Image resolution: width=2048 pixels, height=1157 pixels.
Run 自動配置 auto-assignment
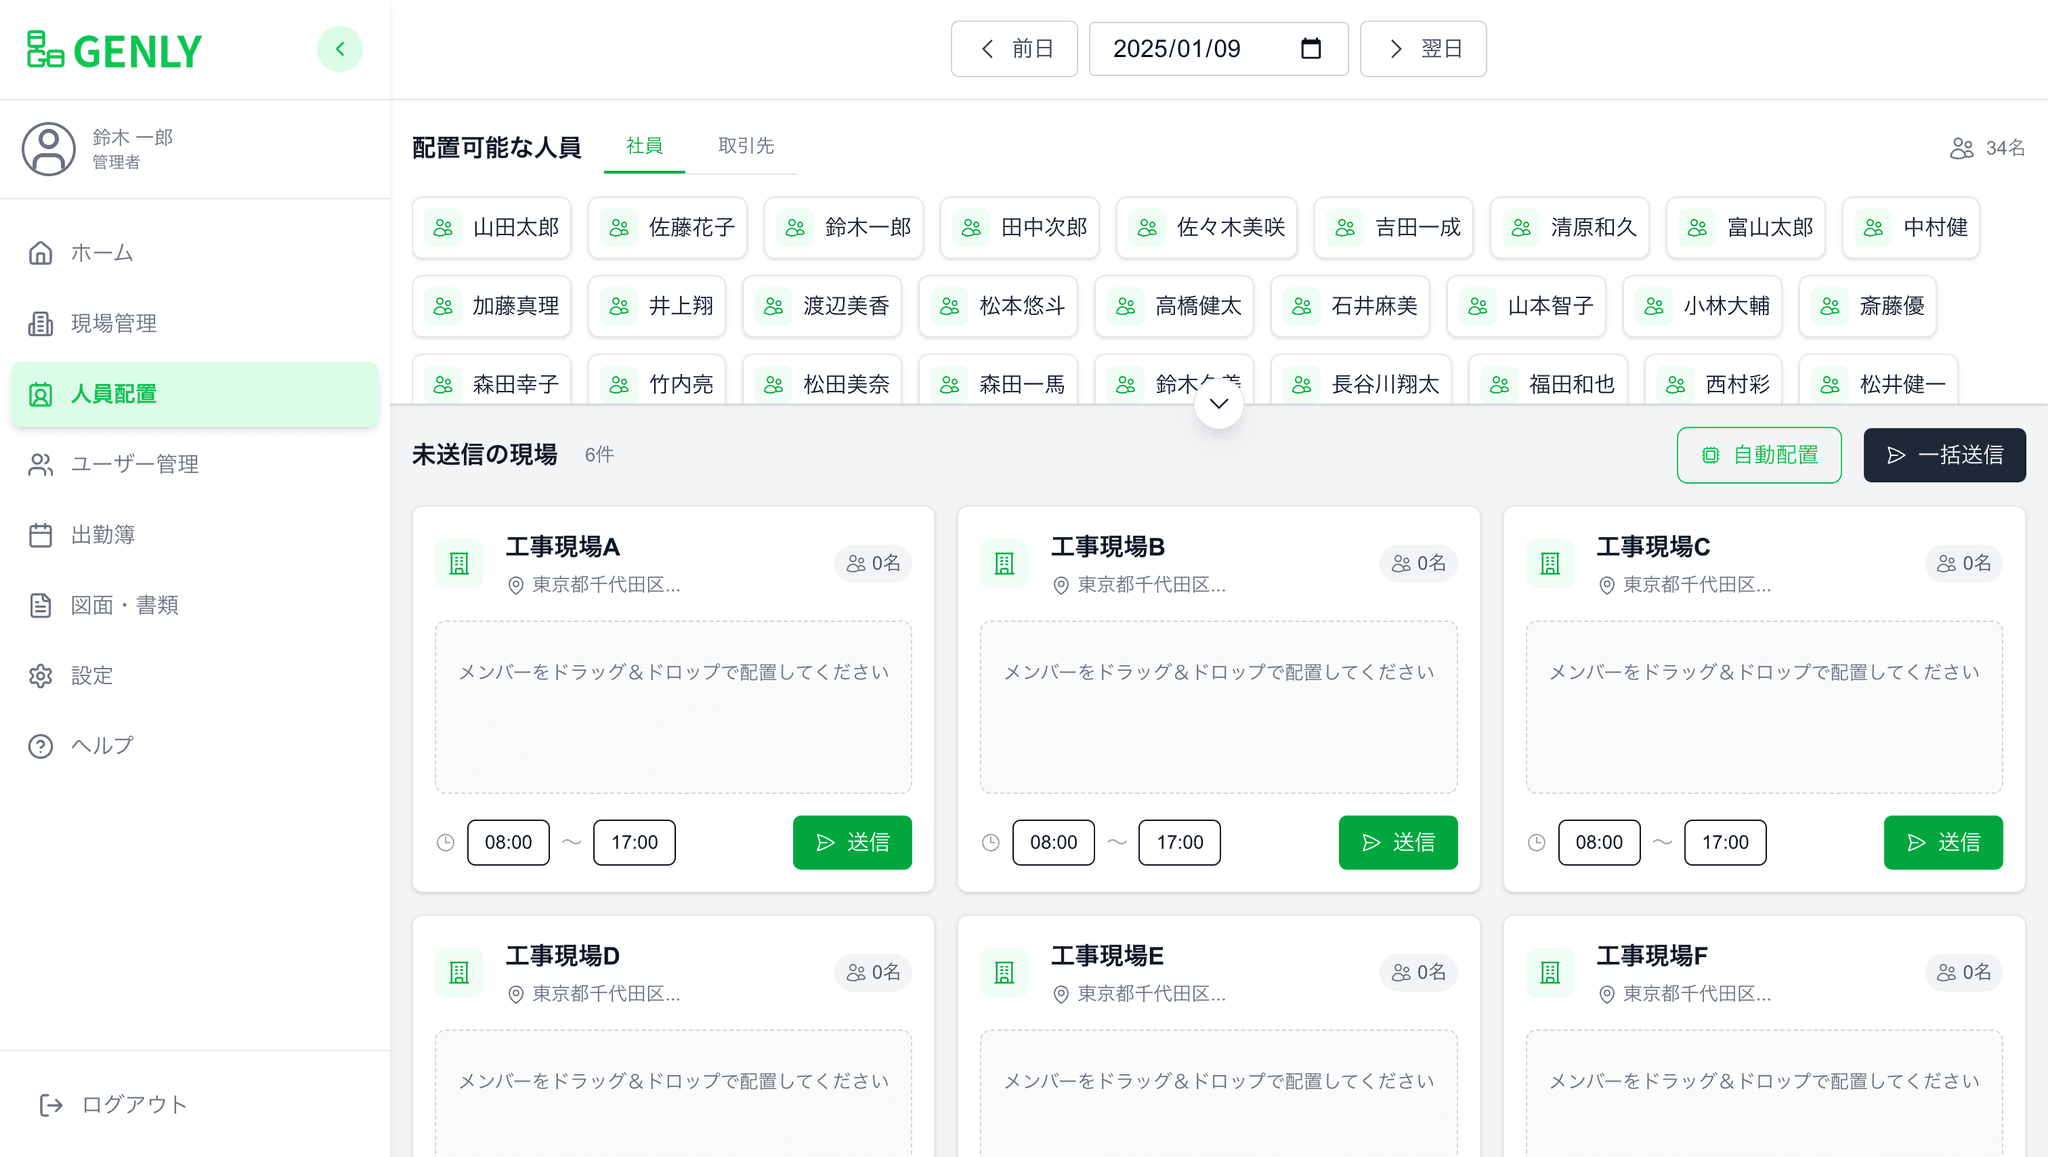tap(1759, 455)
